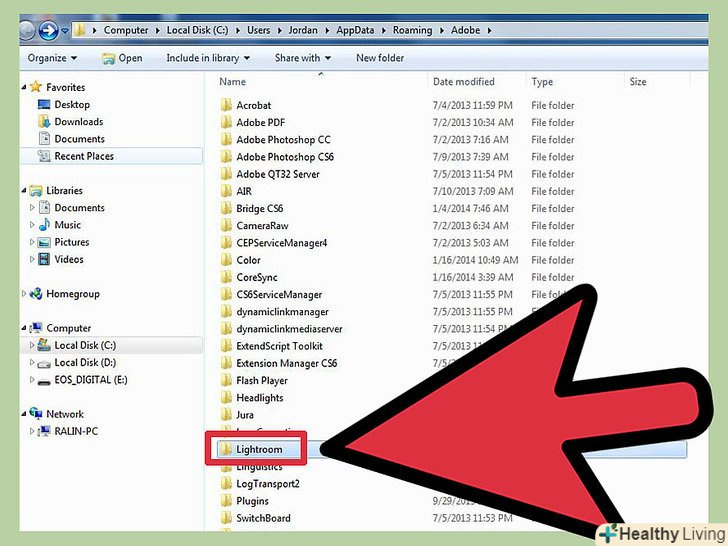Click the SwitchBoard folder icon
728x546 pixels.
click(226, 518)
